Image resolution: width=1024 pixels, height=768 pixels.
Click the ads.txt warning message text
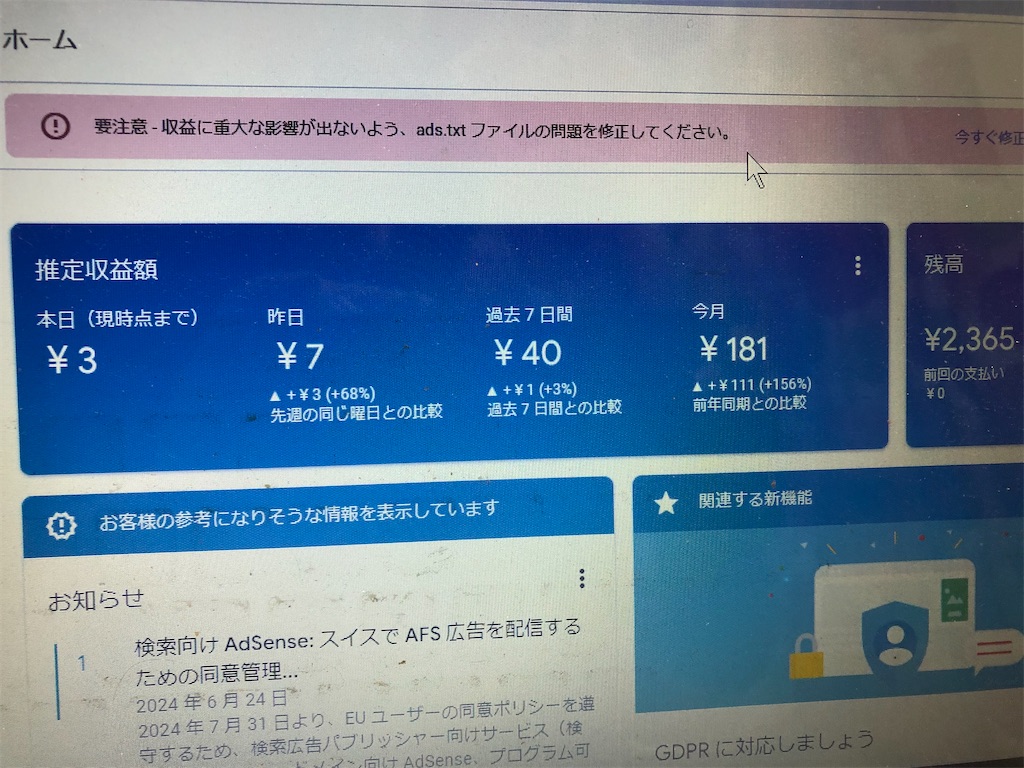pyautogui.click(x=413, y=129)
